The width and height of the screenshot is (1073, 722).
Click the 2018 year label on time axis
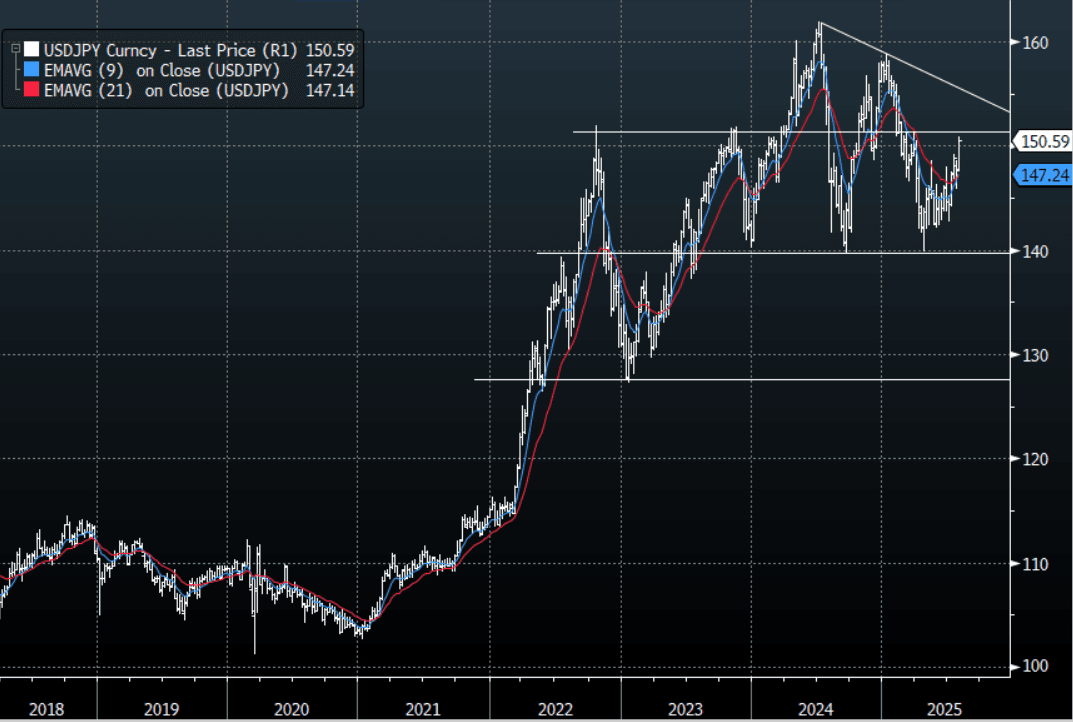coord(47,709)
